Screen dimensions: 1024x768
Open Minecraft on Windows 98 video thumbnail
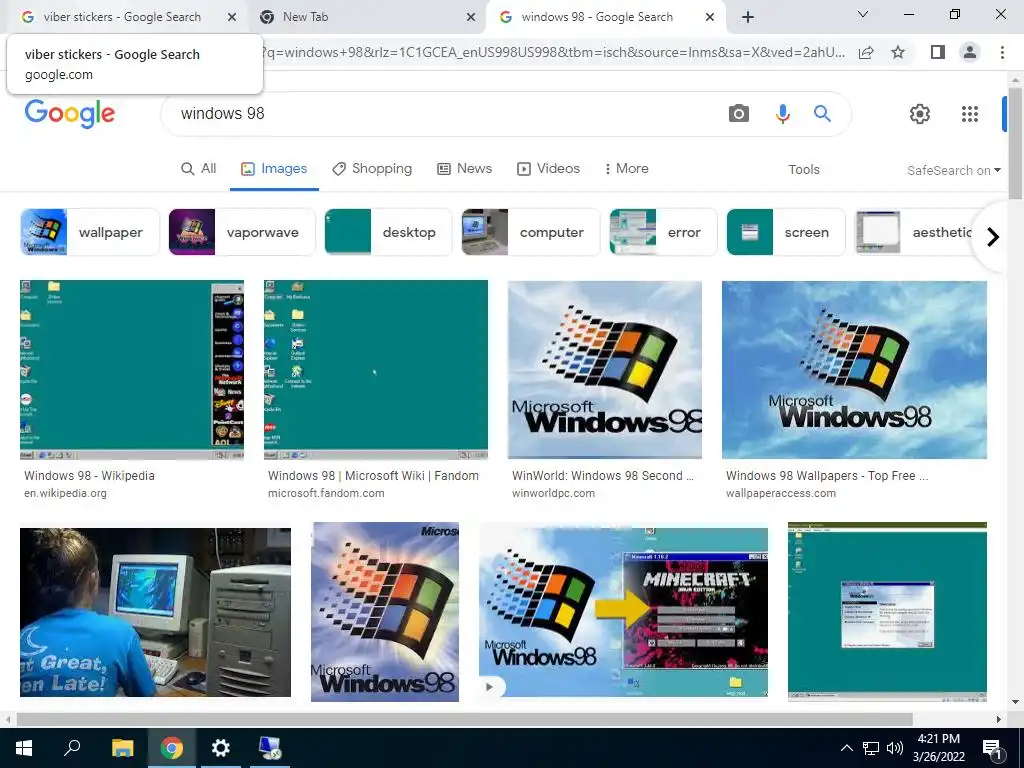(x=624, y=612)
